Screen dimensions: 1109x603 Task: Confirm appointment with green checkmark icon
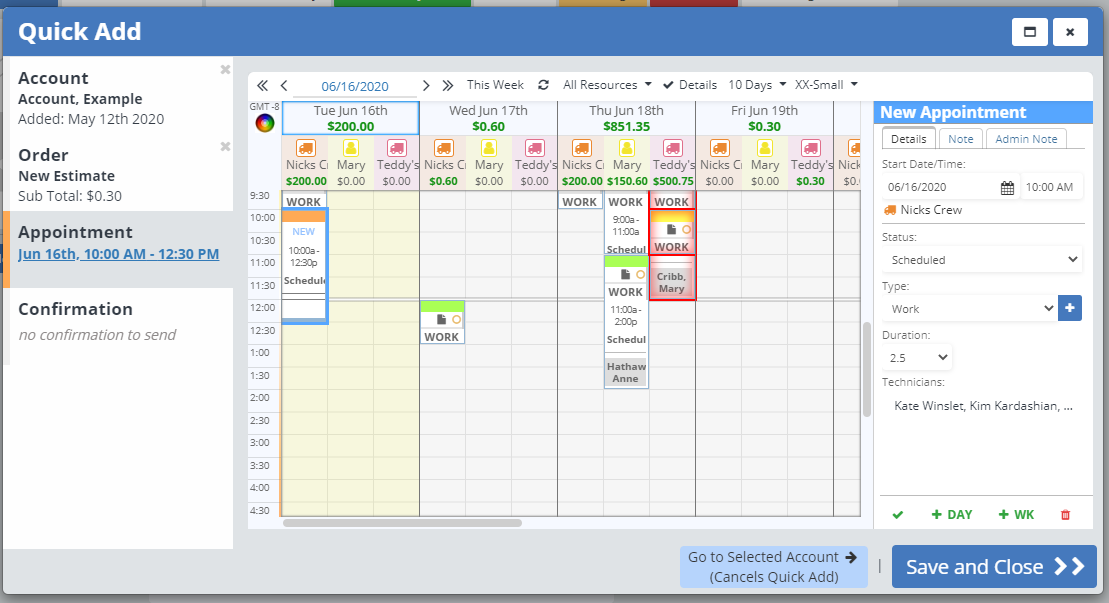[x=897, y=515]
